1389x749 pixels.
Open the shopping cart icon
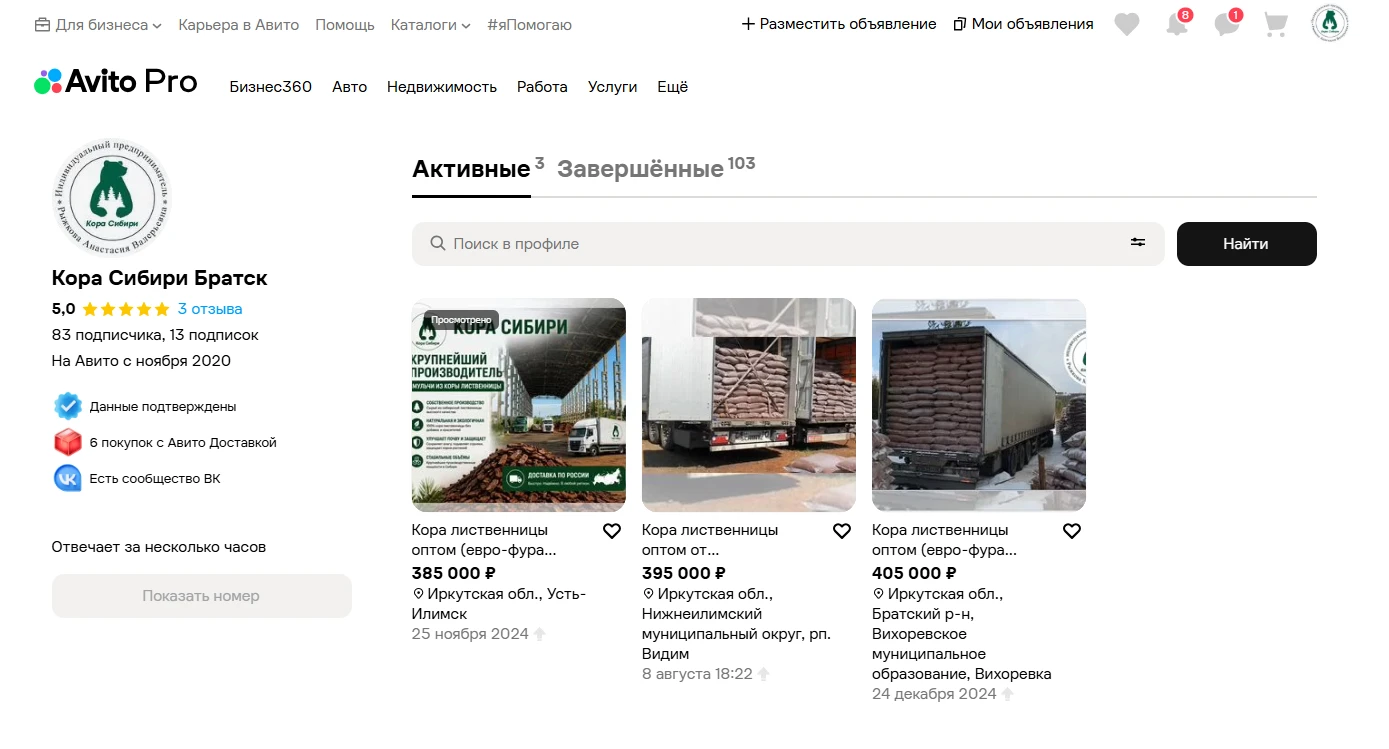(x=1275, y=24)
